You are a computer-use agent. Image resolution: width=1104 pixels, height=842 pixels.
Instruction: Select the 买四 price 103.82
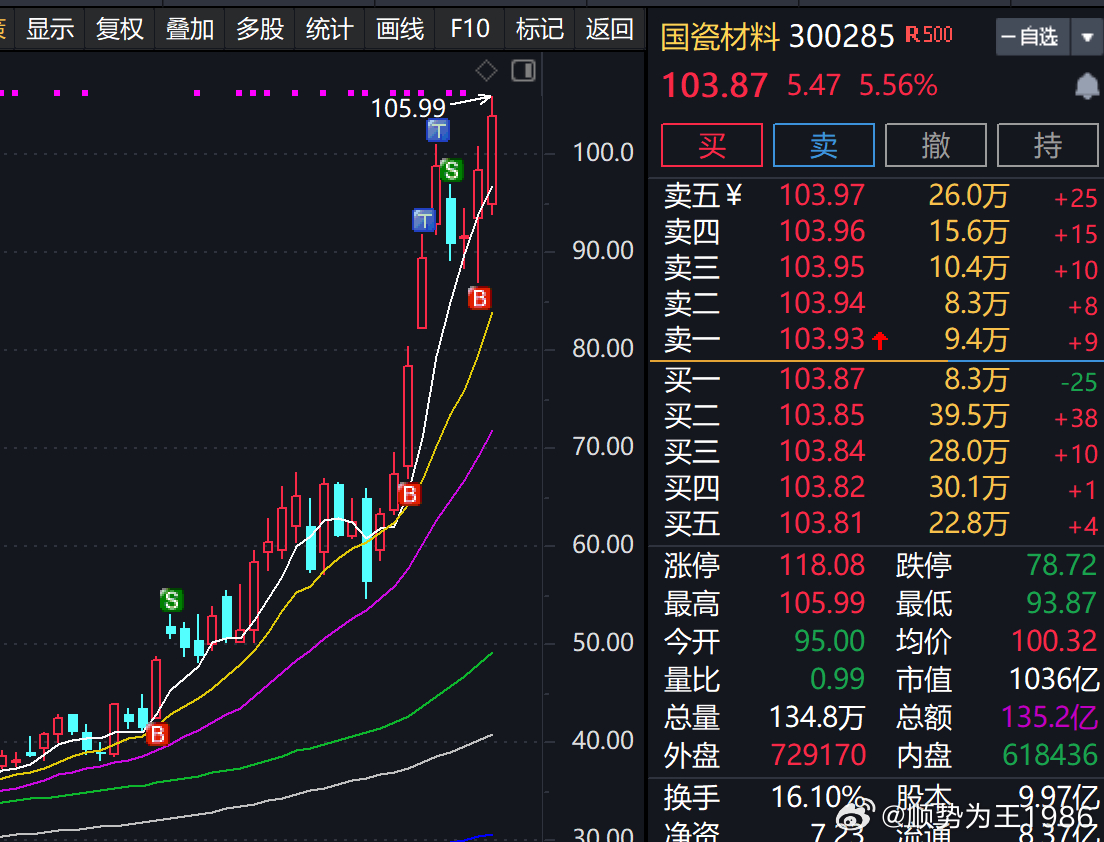coord(822,487)
